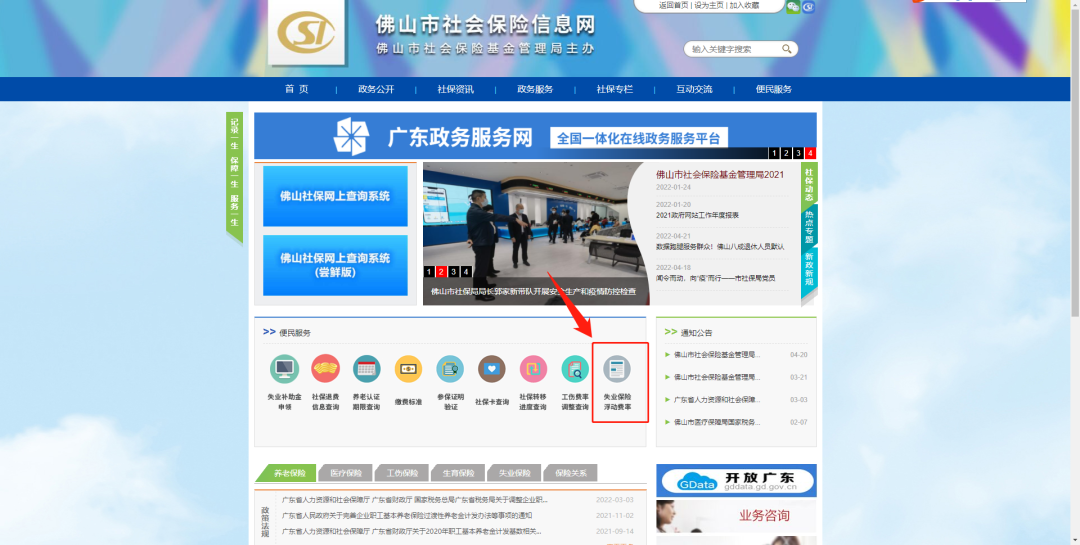This screenshot has width=1080, height=545.
Task: Select photo carousel indicator 4
Action: [x=466, y=271]
